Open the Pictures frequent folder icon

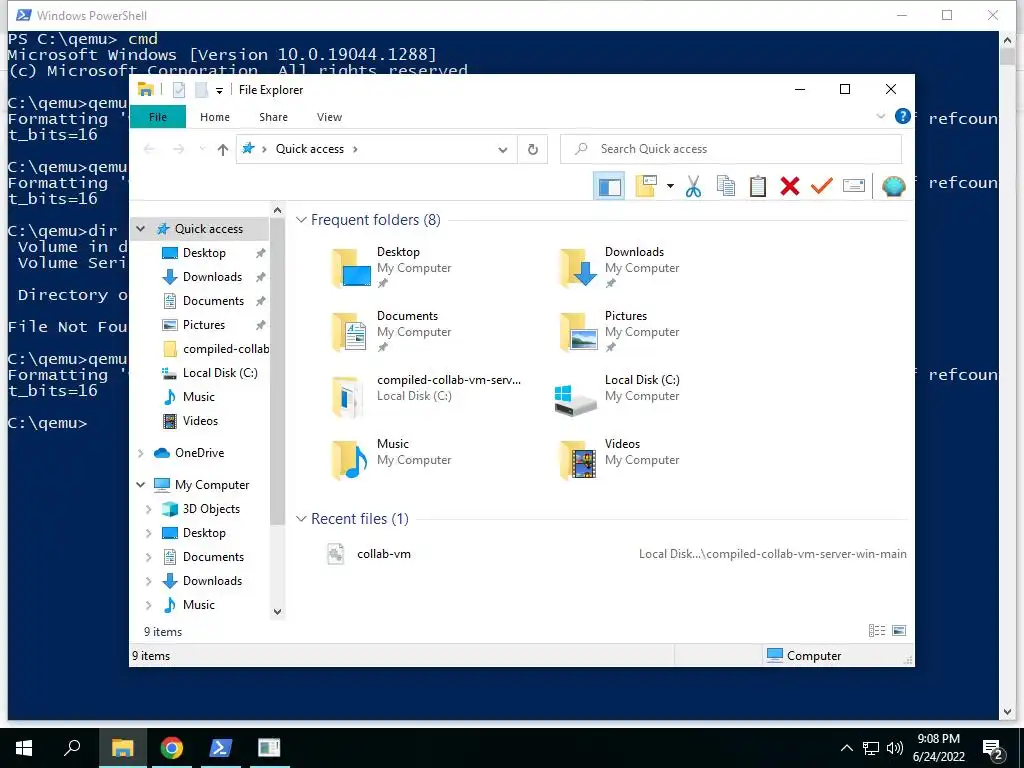579,332
